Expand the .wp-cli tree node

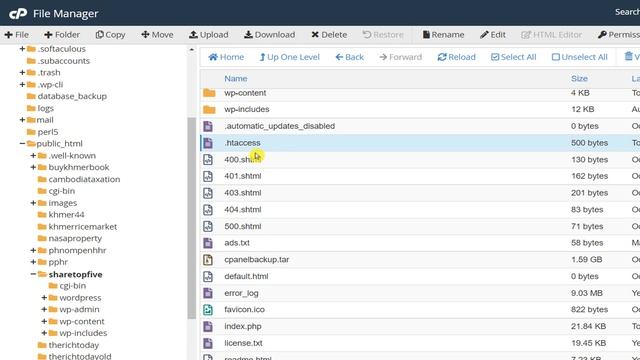point(22,84)
